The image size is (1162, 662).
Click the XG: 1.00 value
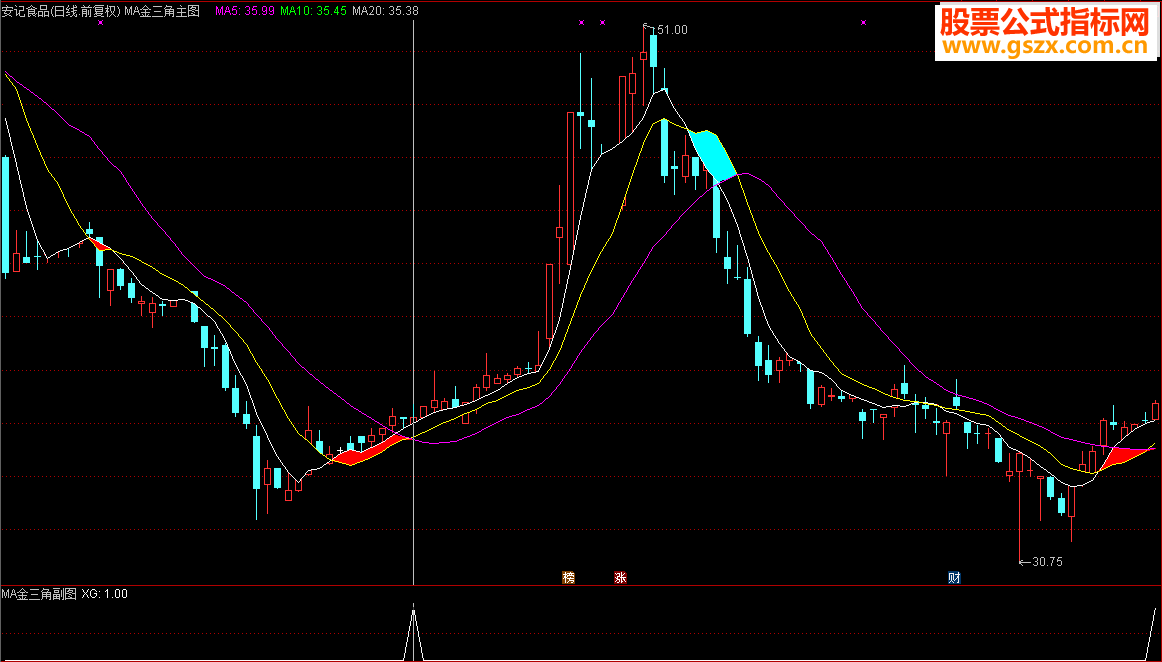tap(104, 594)
